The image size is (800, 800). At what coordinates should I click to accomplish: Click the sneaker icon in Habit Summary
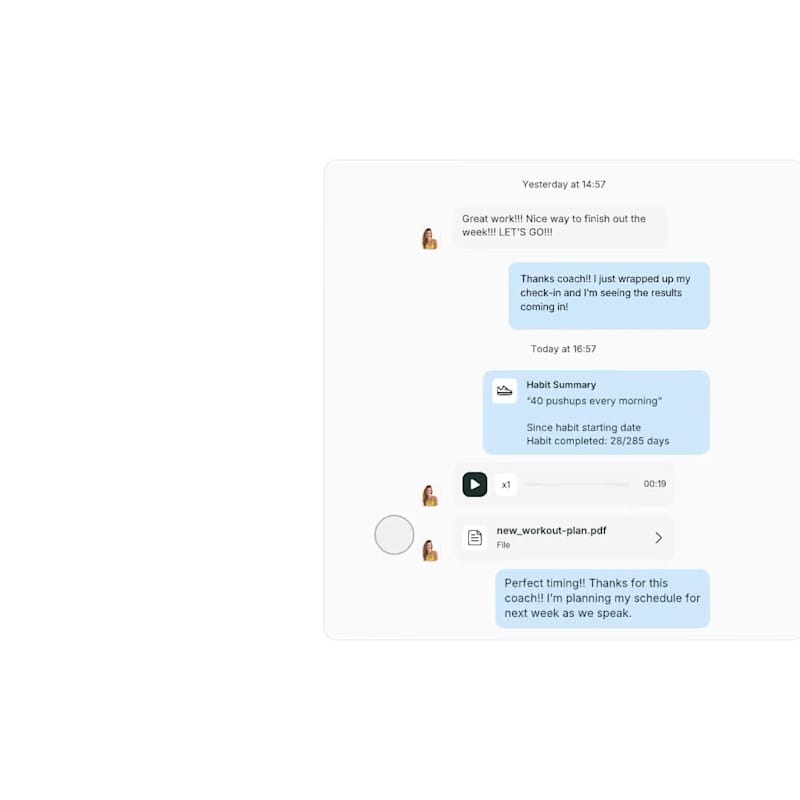(x=504, y=391)
